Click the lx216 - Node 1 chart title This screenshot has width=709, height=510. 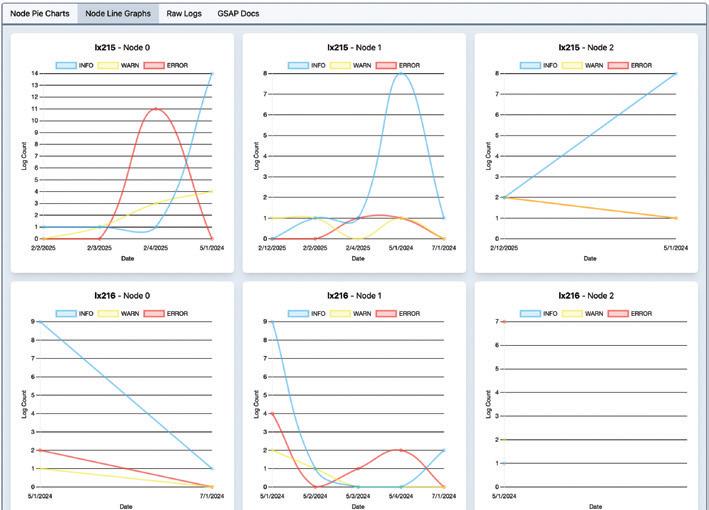[354, 296]
